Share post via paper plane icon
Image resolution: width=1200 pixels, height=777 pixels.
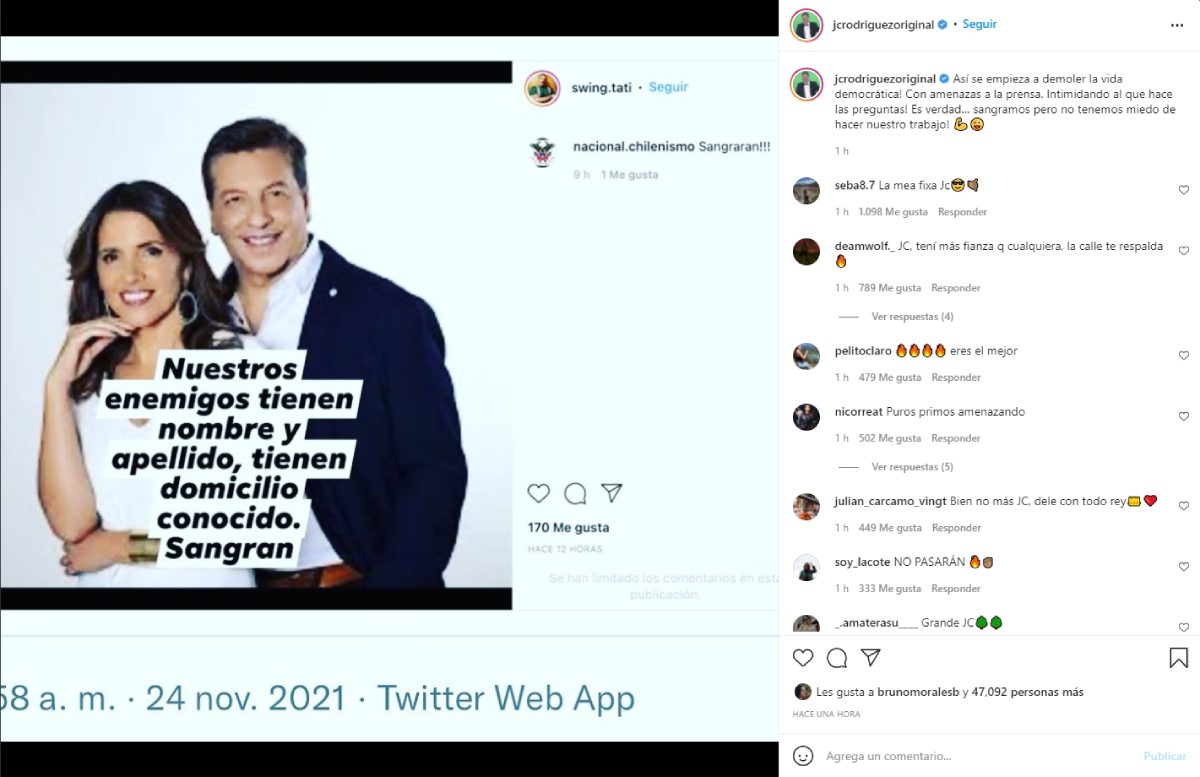(871, 658)
